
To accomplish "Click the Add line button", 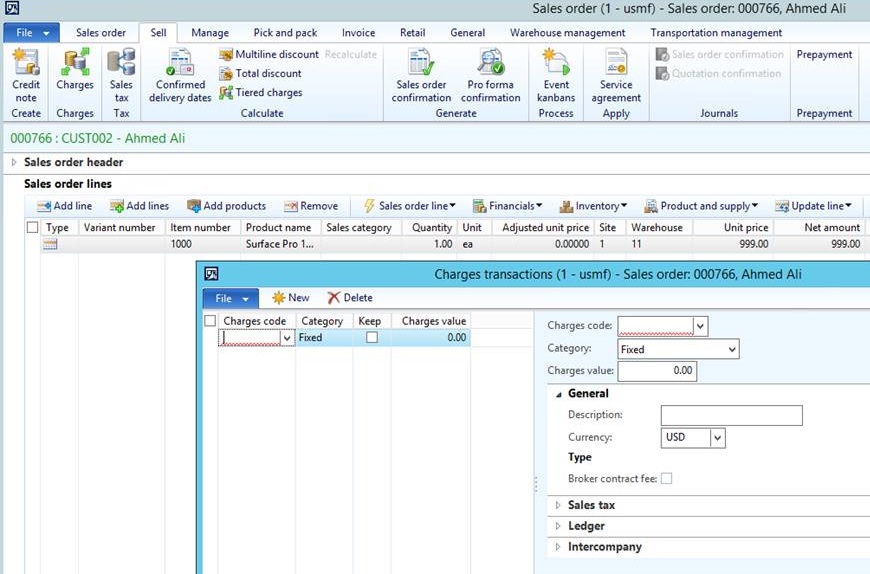I will (x=64, y=206).
